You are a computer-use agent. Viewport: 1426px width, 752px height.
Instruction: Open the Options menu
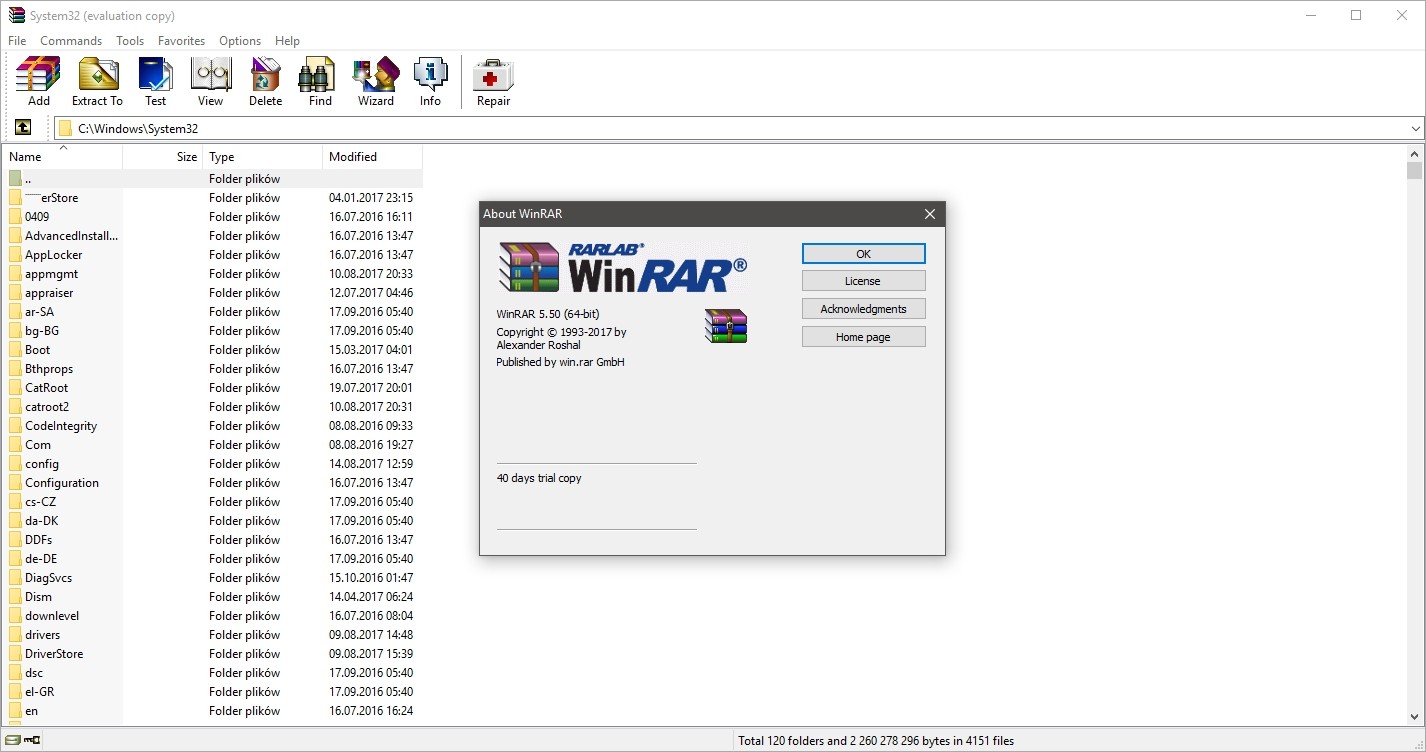point(240,41)
